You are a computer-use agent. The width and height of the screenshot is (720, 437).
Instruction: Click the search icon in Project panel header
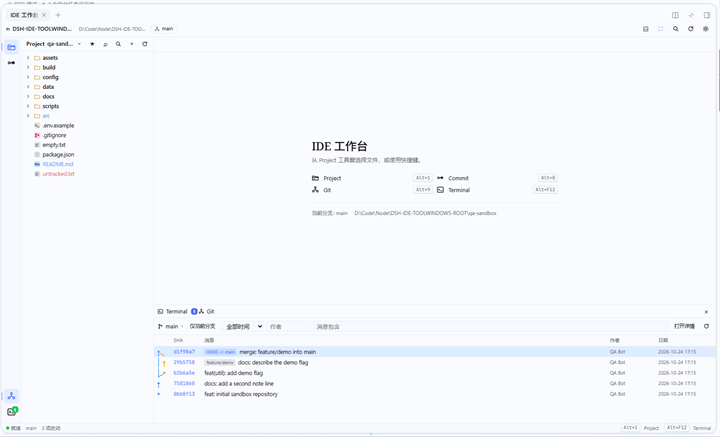(118, 44)
